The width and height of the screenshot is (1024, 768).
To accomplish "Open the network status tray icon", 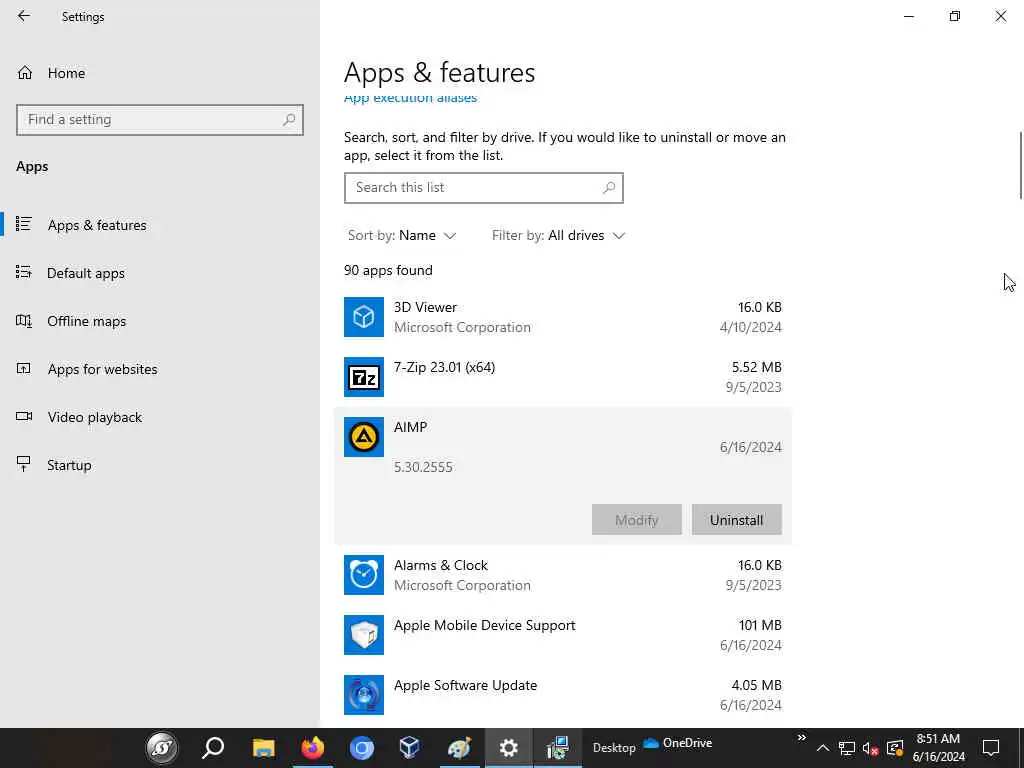I will tap(847, 748).
